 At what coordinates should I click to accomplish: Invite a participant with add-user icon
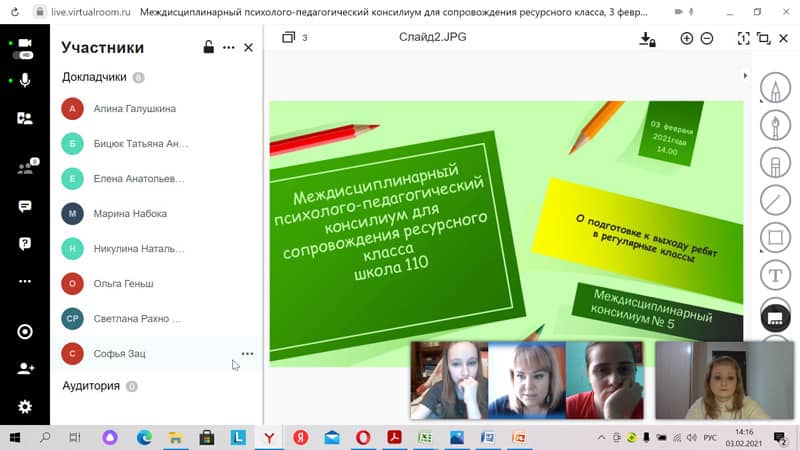[25, 368]
